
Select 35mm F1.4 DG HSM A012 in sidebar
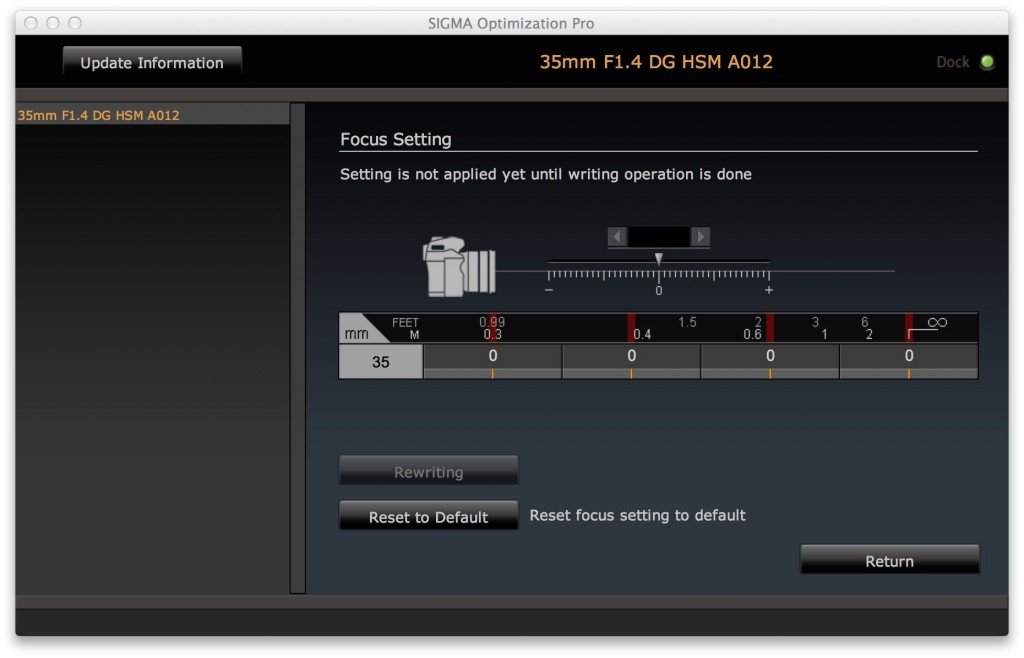[x=99, y=115]
